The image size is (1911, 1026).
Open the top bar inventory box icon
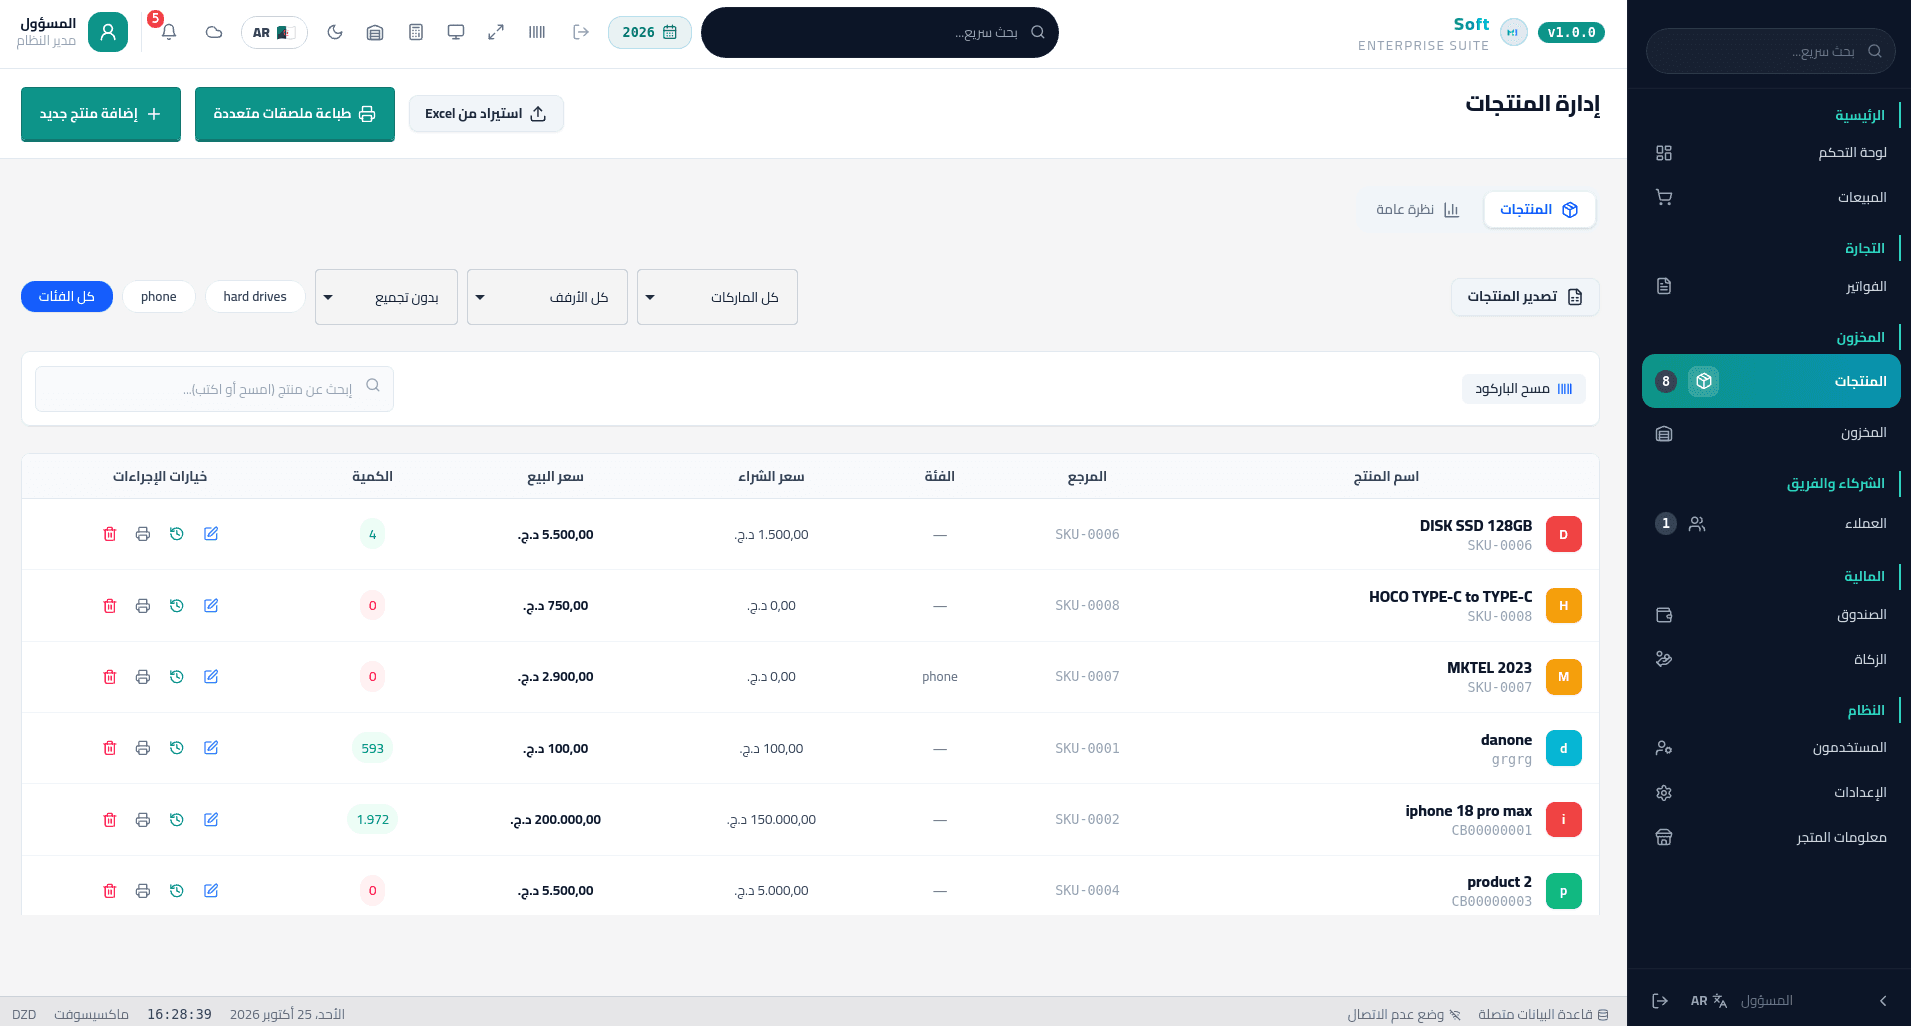(375, 32)
